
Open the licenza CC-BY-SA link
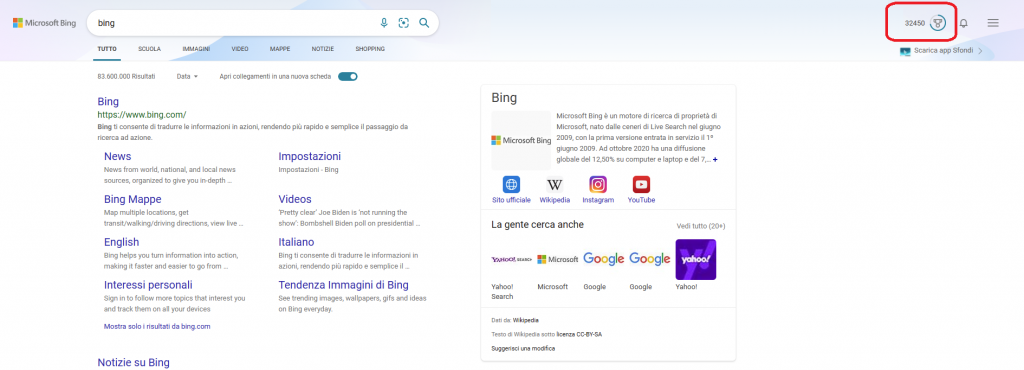[x=579, y=334]
